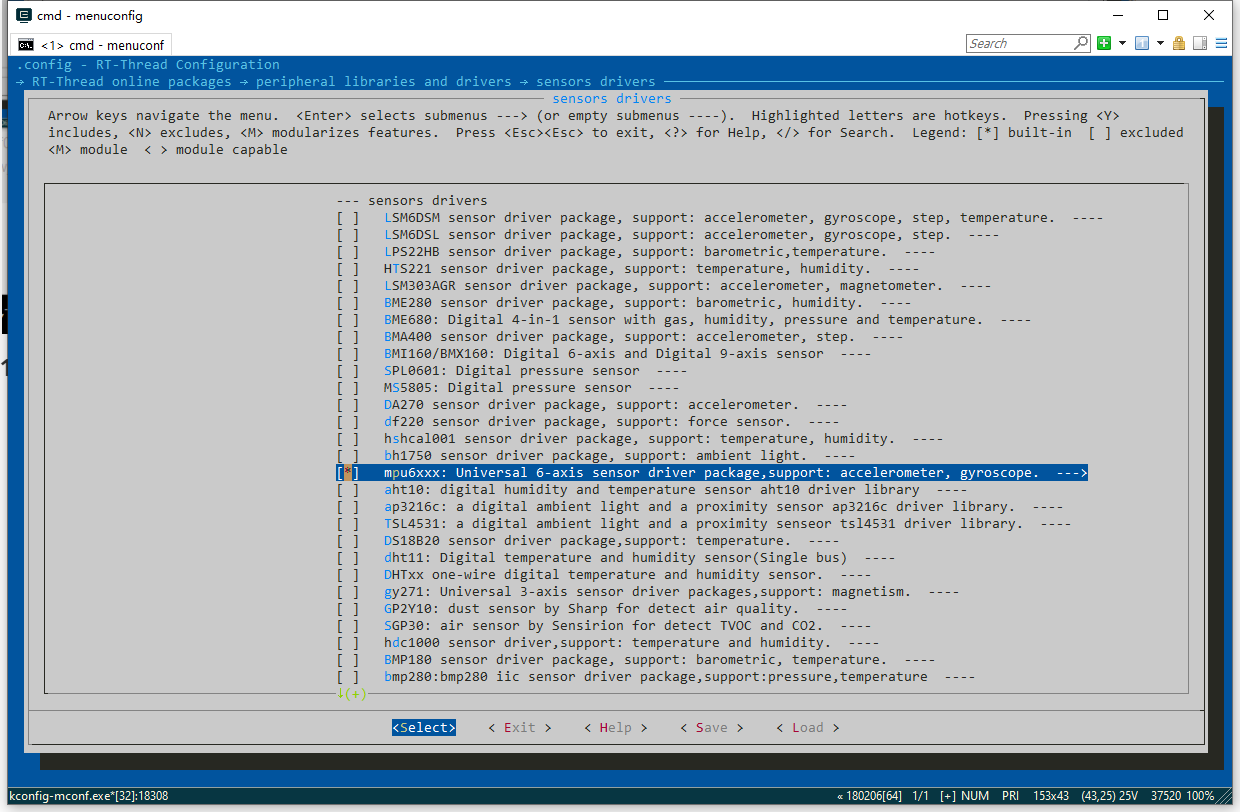Expand the df220 force sensor ---- submenu

pos(824,422)
